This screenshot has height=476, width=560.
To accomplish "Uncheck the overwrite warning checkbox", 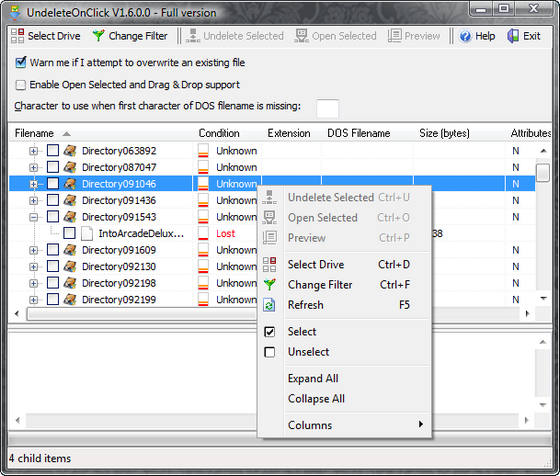I will pos(21,62).
